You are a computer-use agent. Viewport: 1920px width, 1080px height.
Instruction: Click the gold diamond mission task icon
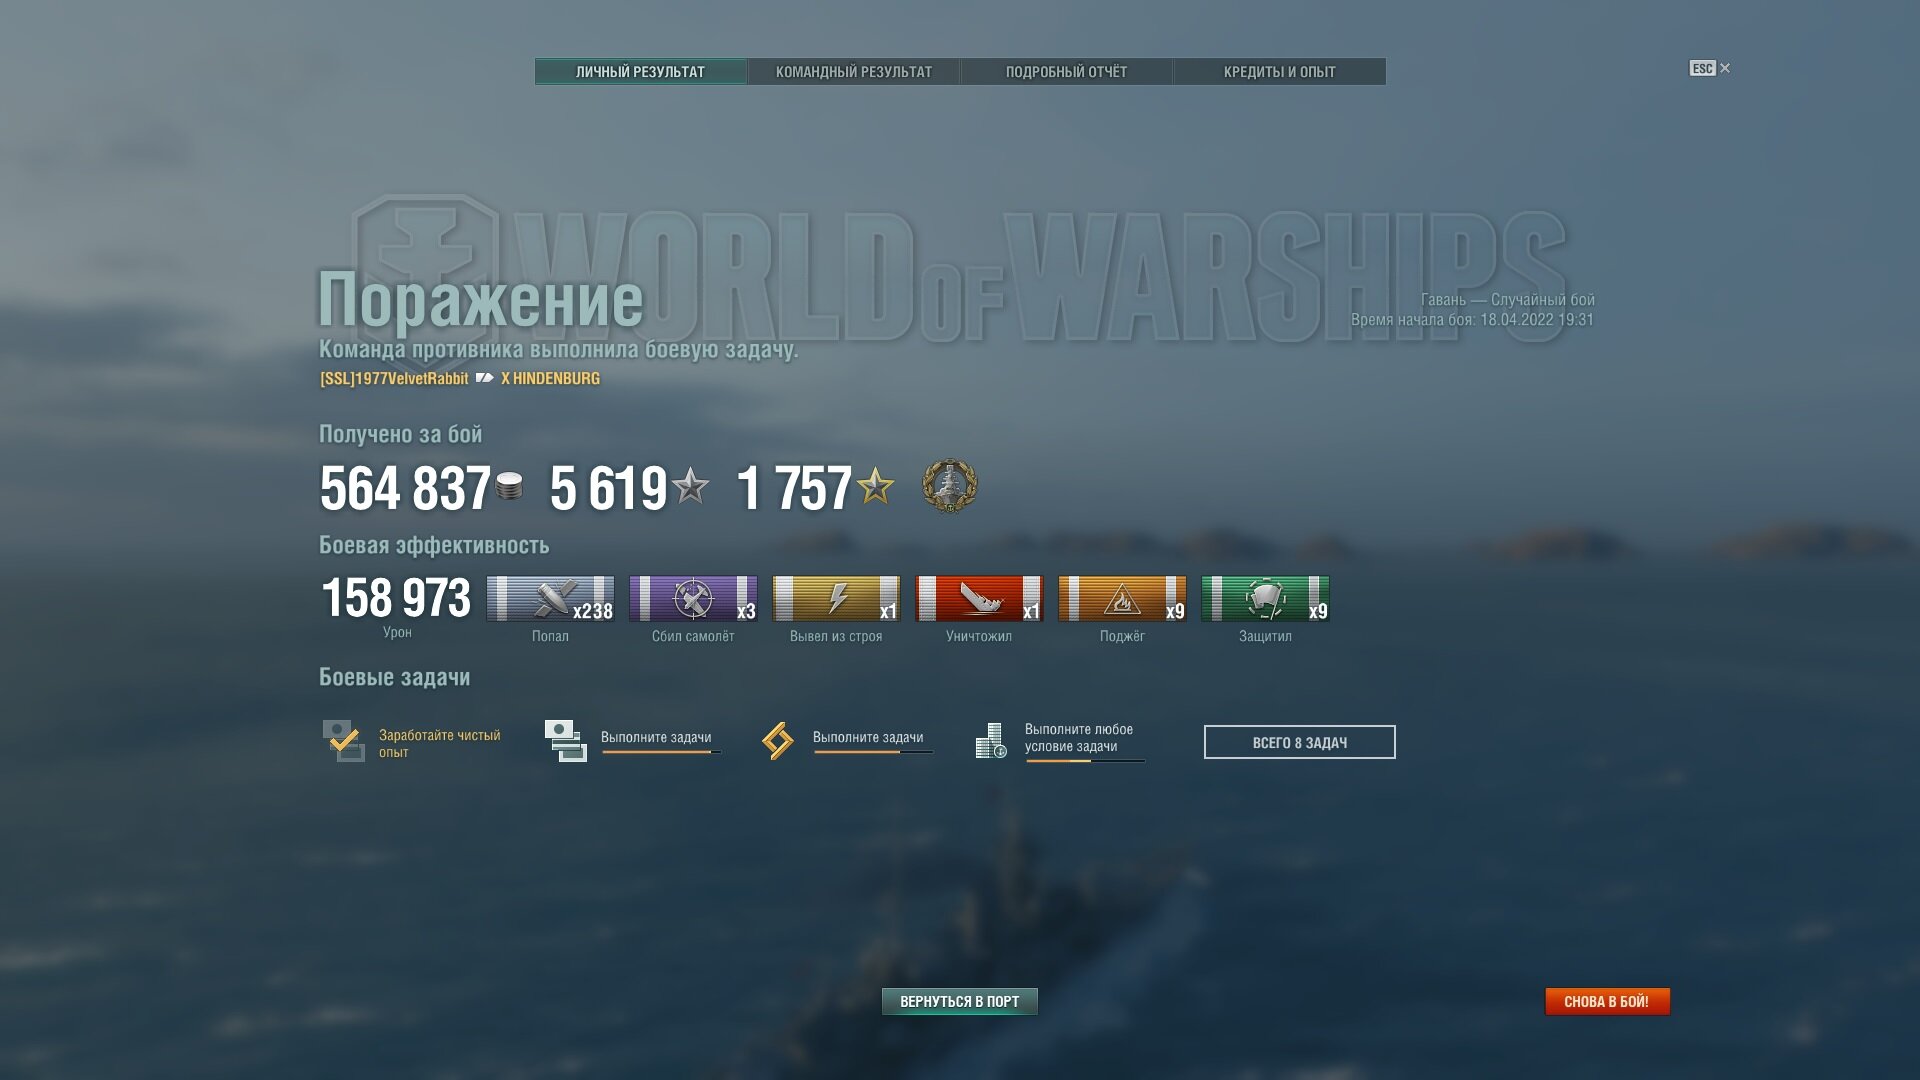(777, 741)
